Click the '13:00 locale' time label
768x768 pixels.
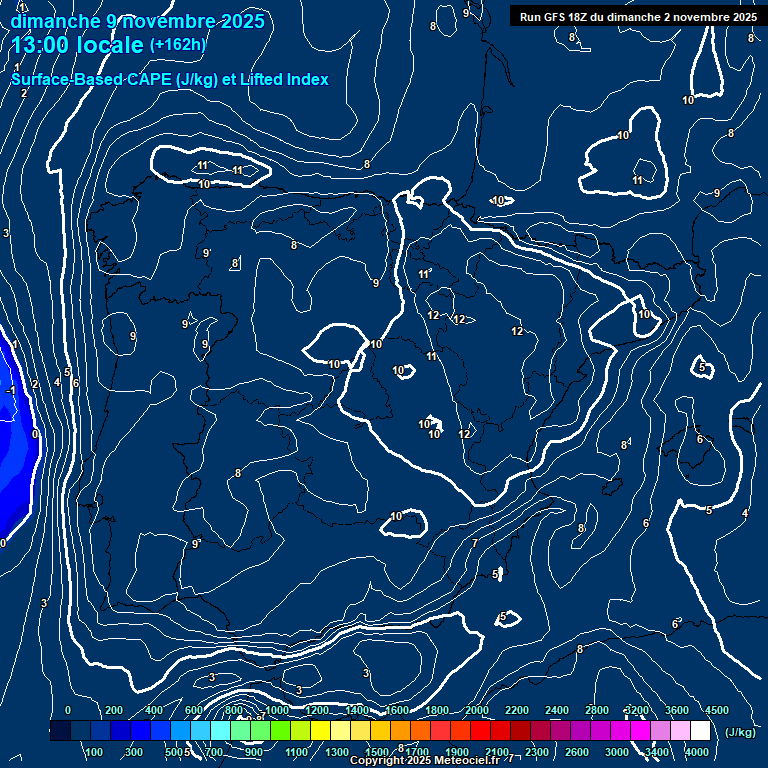77,45
